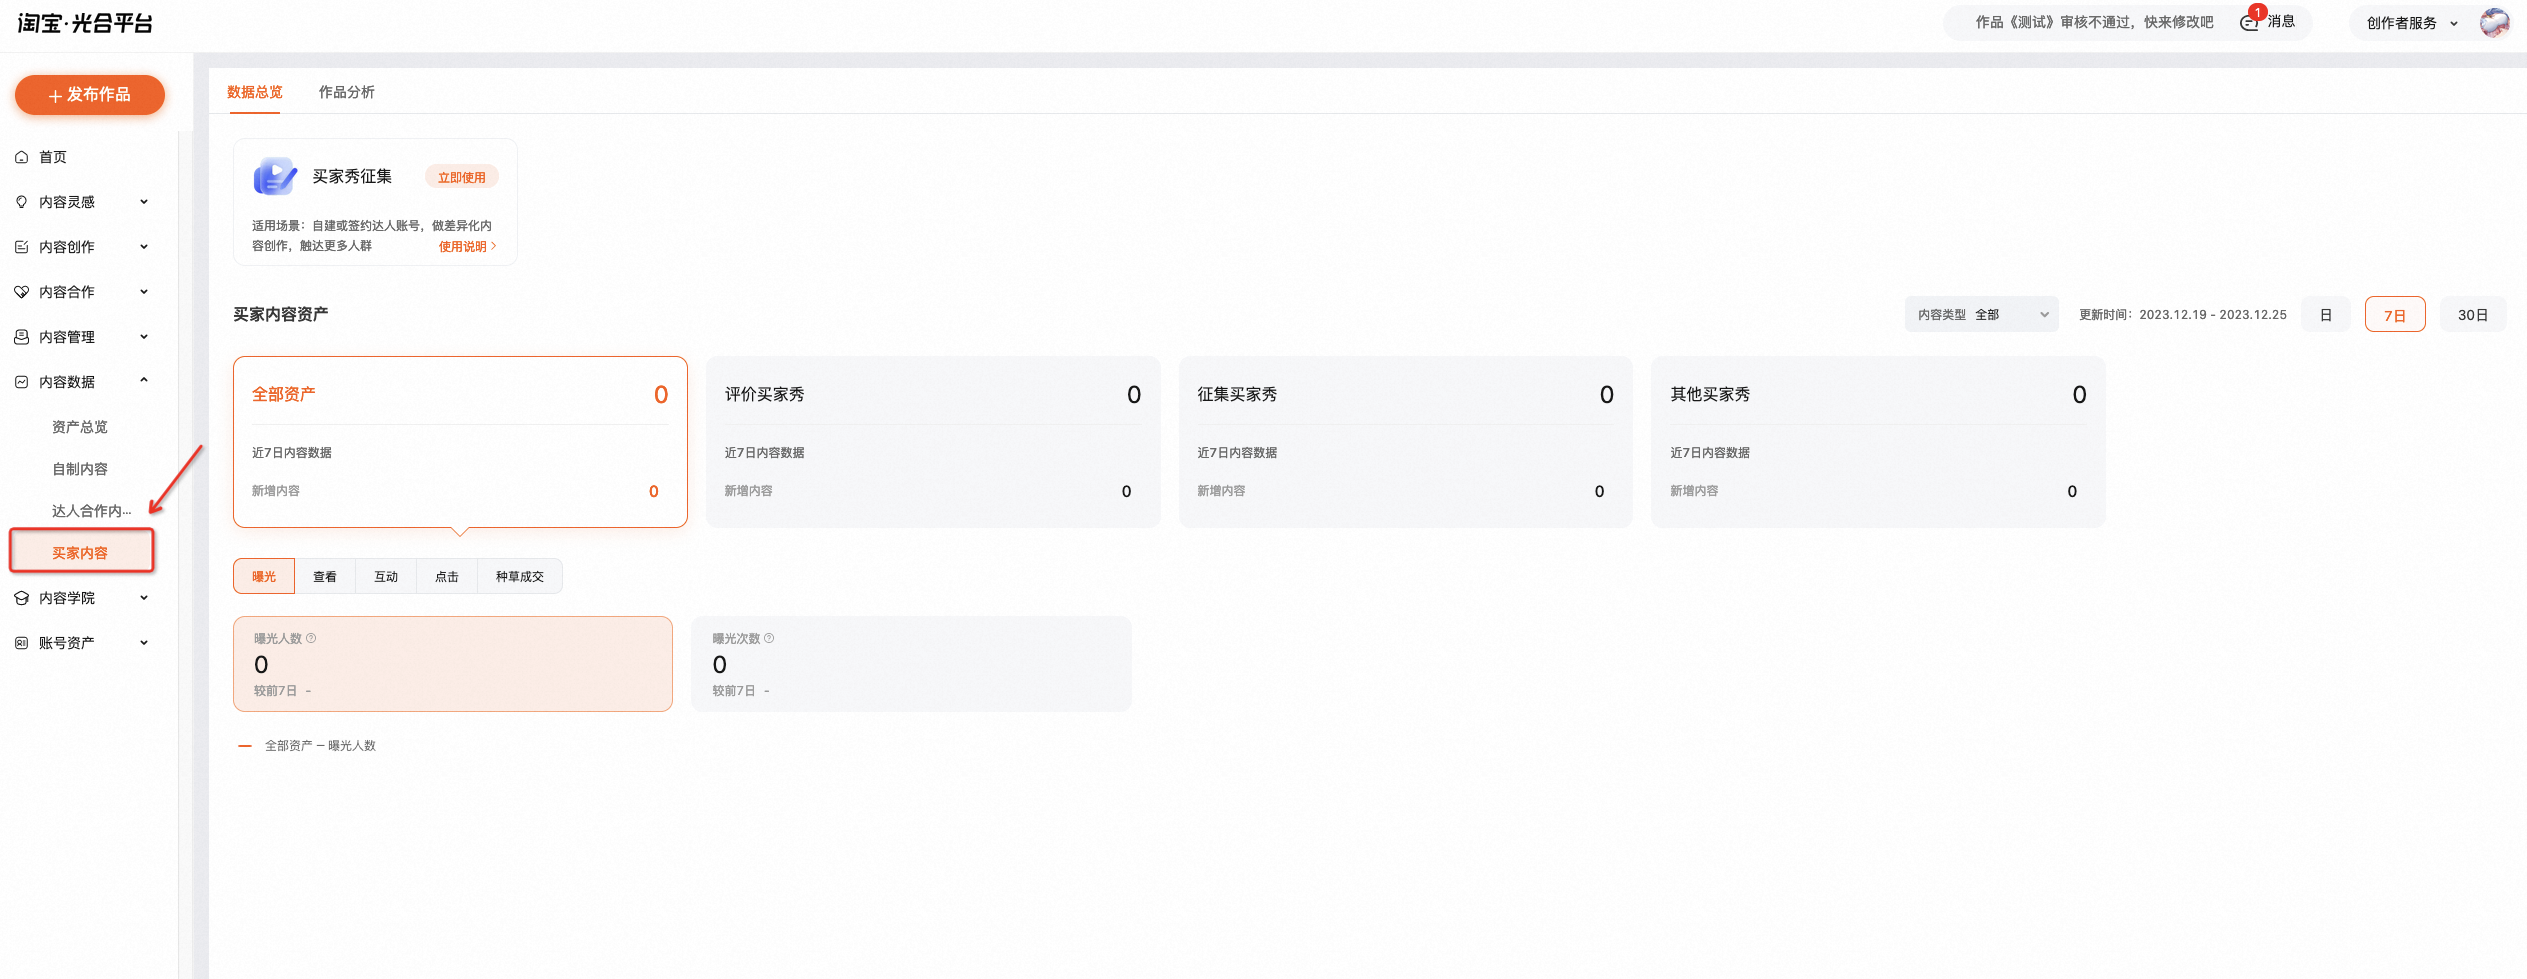The width and height of the screenshot is (2527, 979).
Task: Click the 淘宝·光合平台 logo
Action: tap(85, 23)
